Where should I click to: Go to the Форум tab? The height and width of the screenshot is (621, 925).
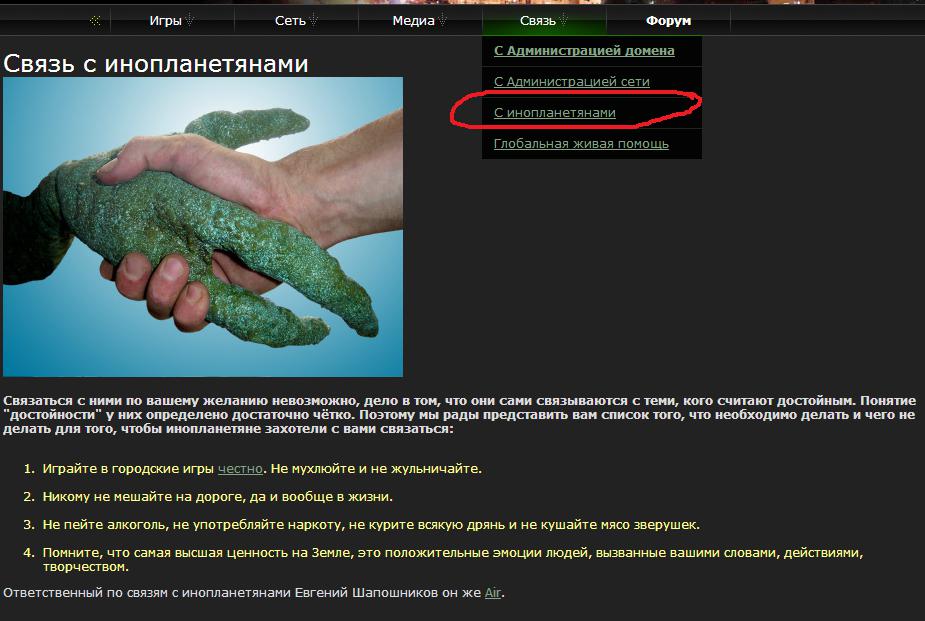click(668, 21)
